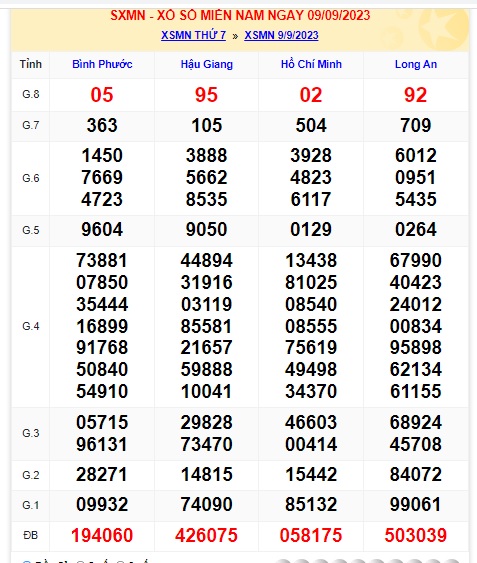The width and height of the screenshot is (477, 563).
Task: Click the G.7 result 504
Action: point(311,125)
